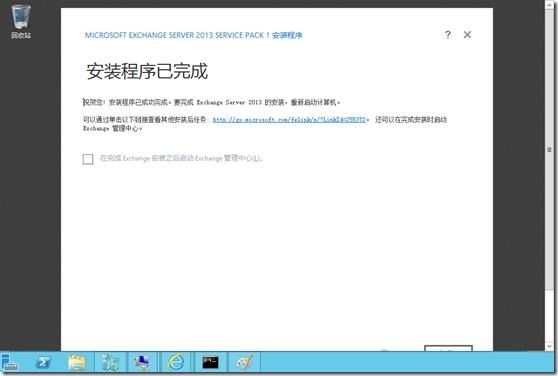Open Server Manager from the taskbar
This screenshot has height=376, width=558.
point(10,362)
